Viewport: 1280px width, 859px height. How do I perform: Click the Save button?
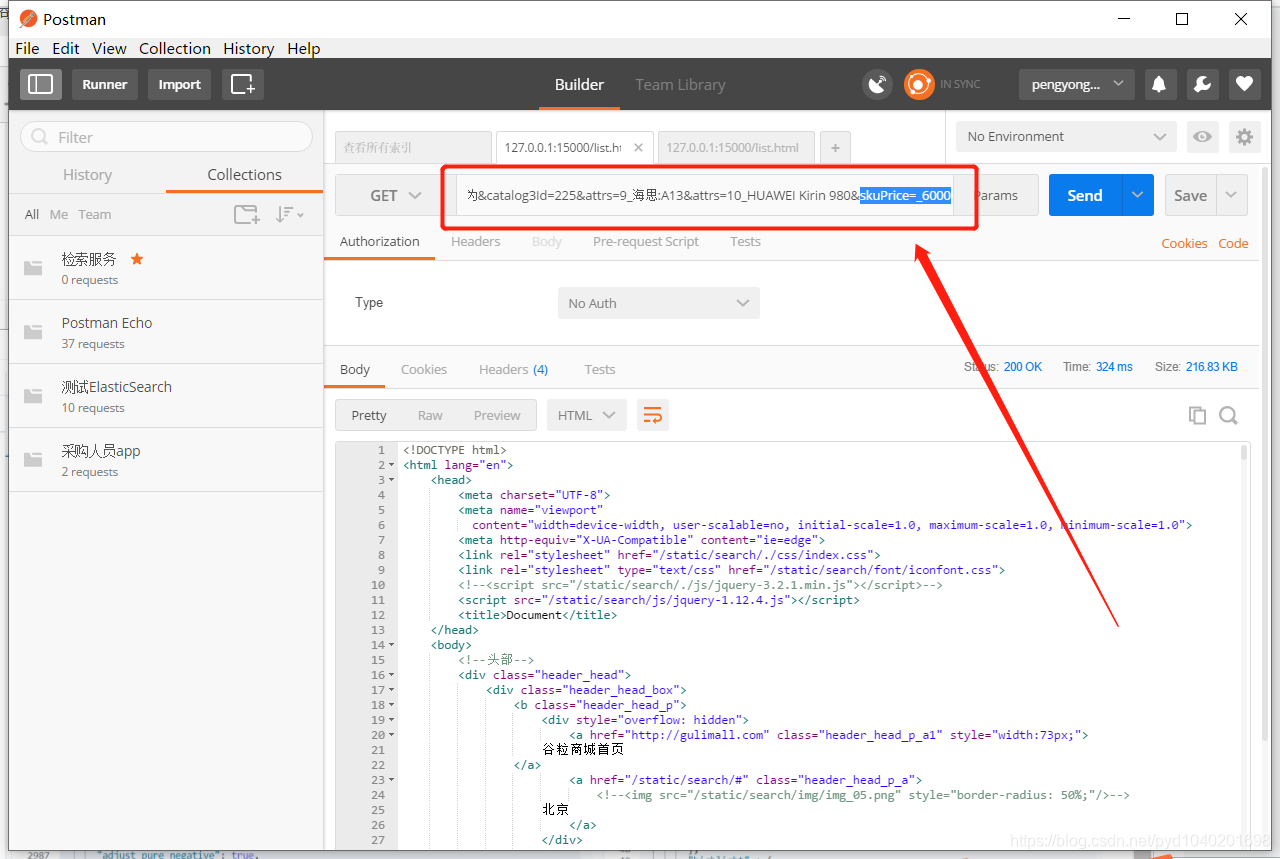tap(1190, 195)
